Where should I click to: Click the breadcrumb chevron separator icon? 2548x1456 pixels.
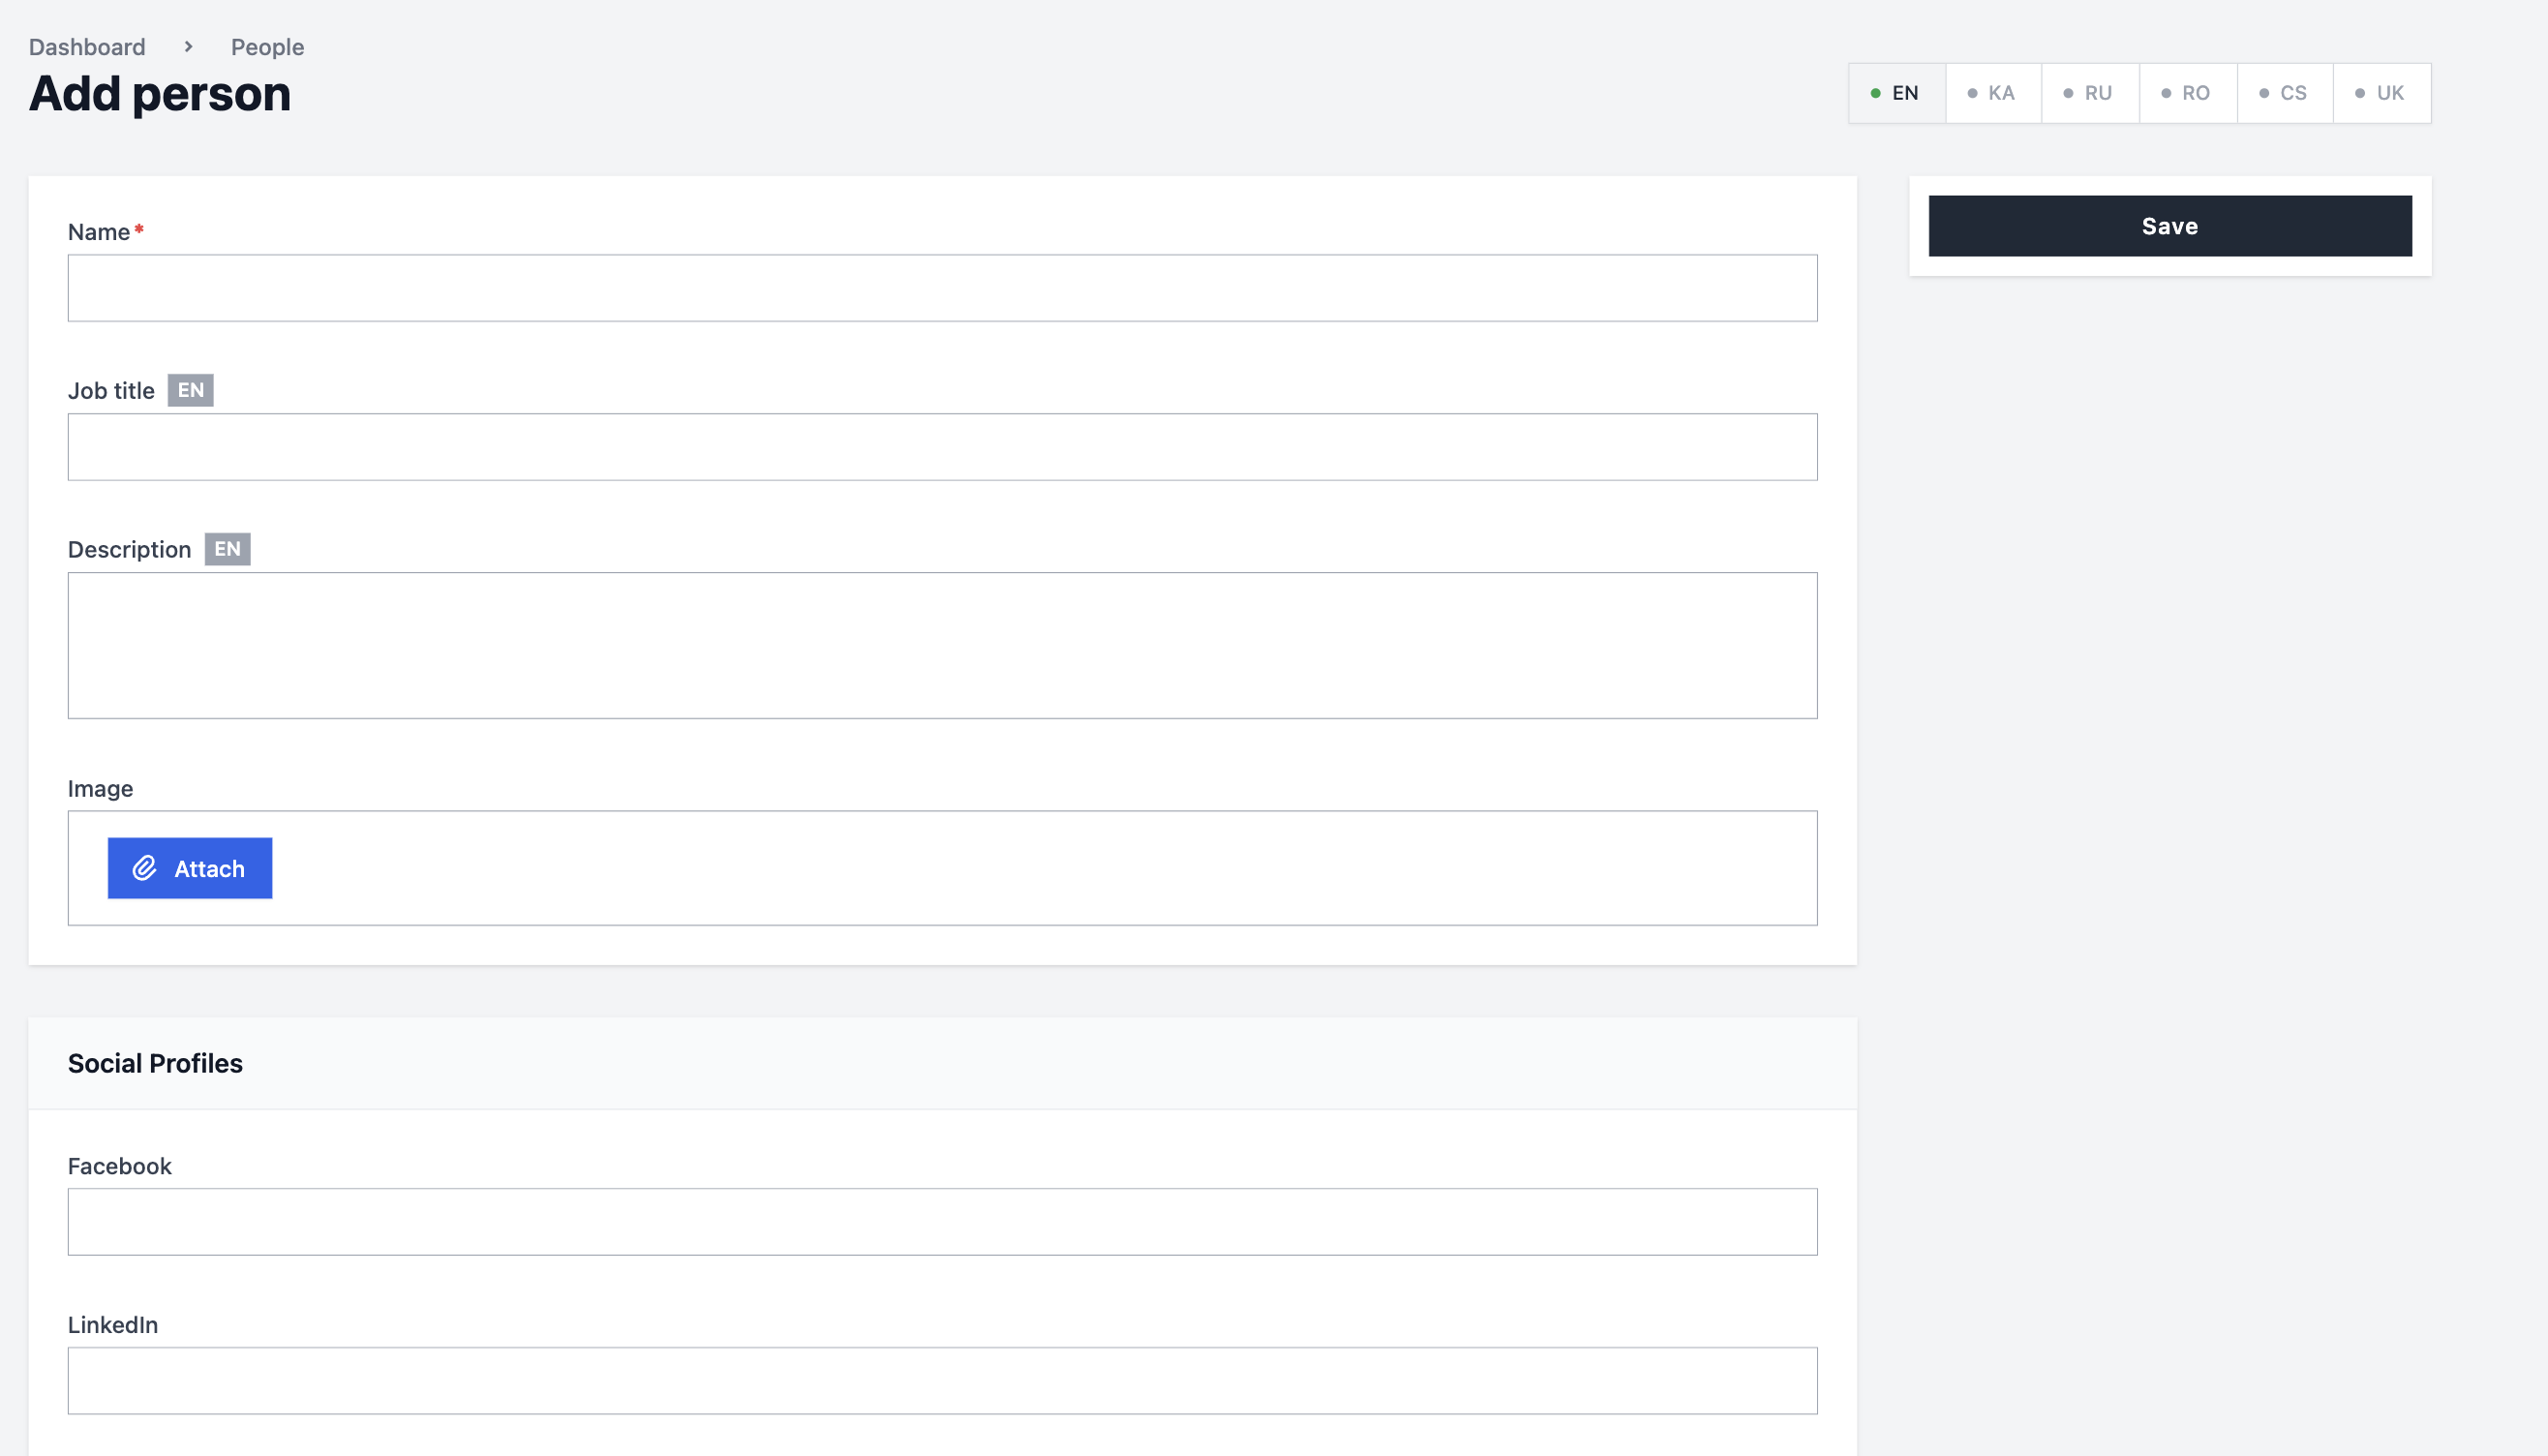coord(188,47)
